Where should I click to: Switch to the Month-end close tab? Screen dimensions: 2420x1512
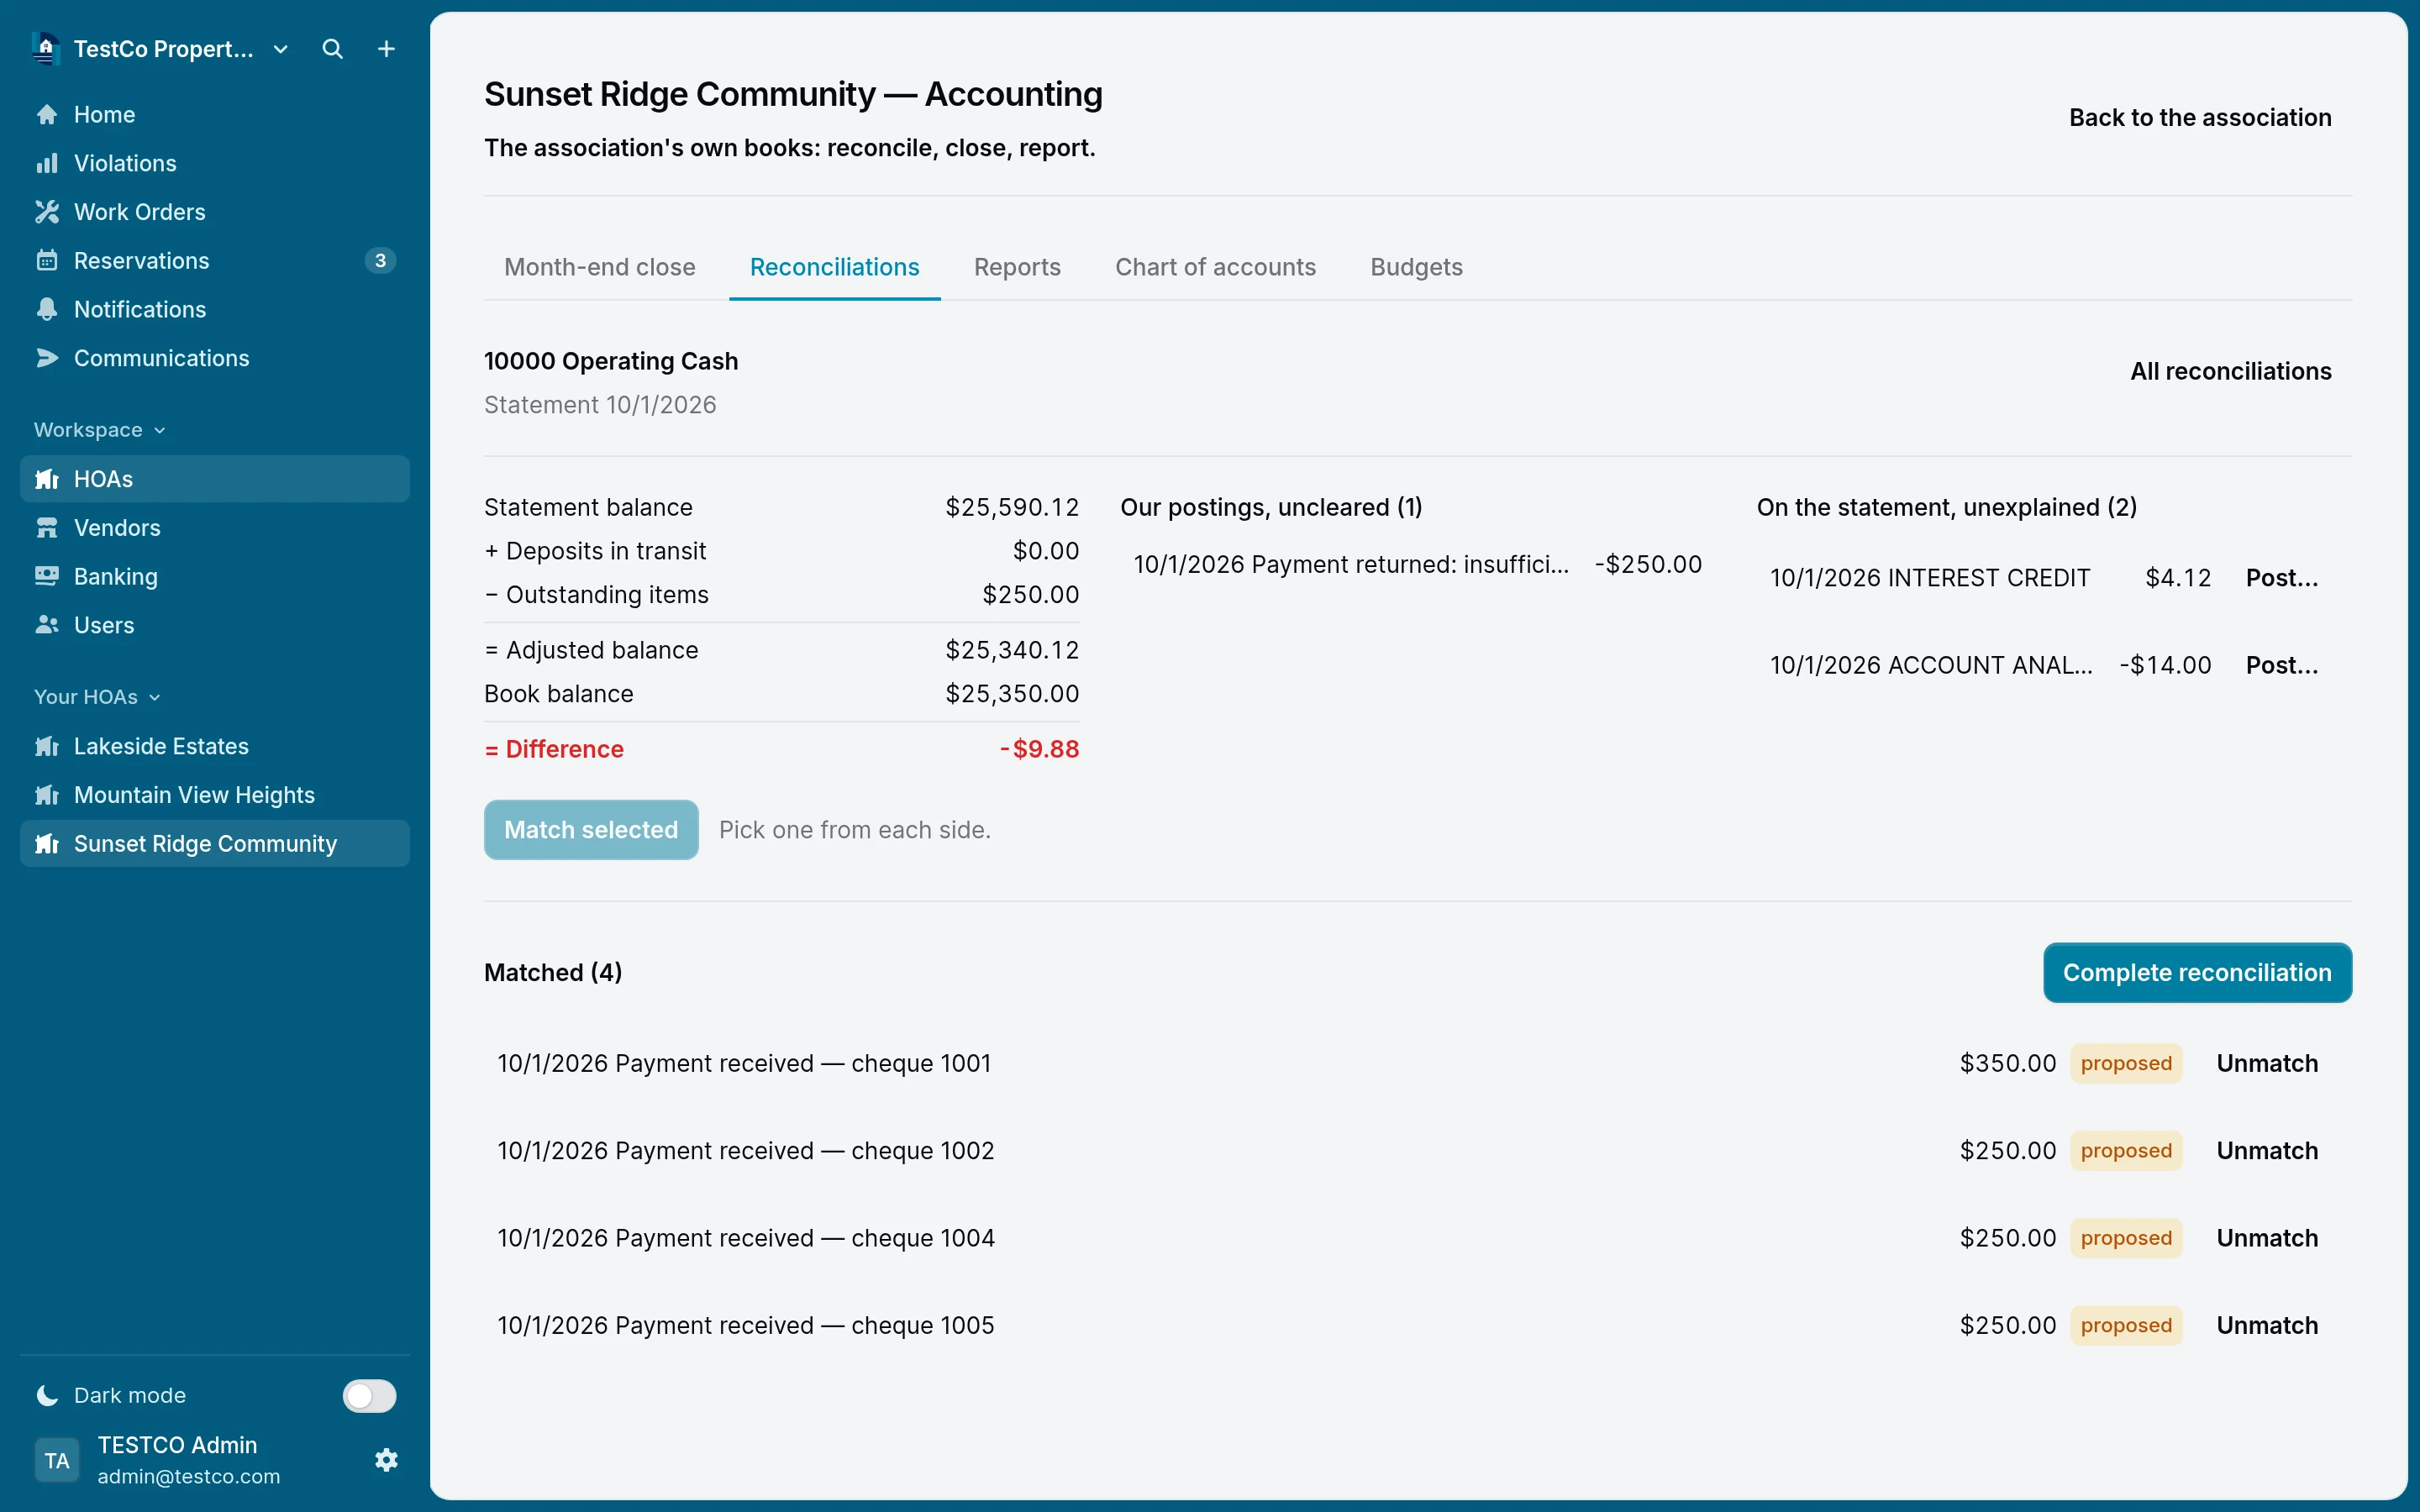click(x=600, y=267)
